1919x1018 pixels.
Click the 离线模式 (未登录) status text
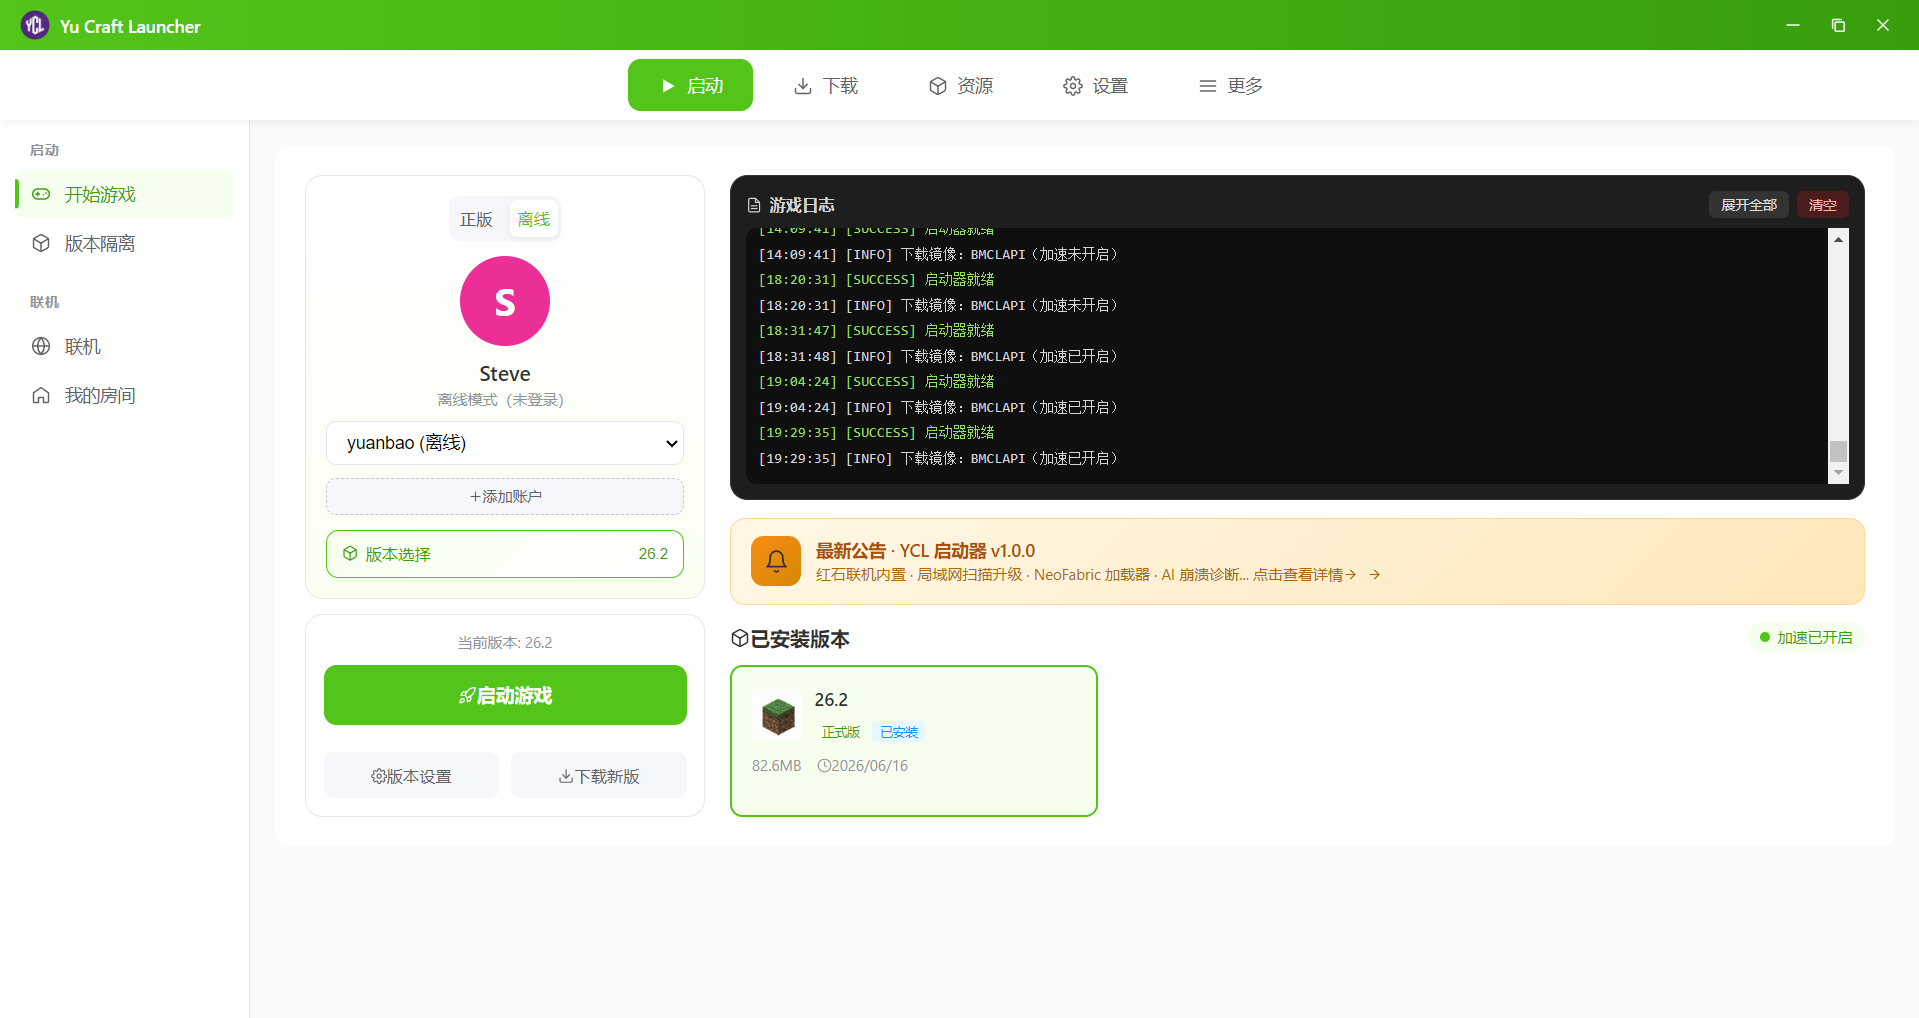click(500, 399)
